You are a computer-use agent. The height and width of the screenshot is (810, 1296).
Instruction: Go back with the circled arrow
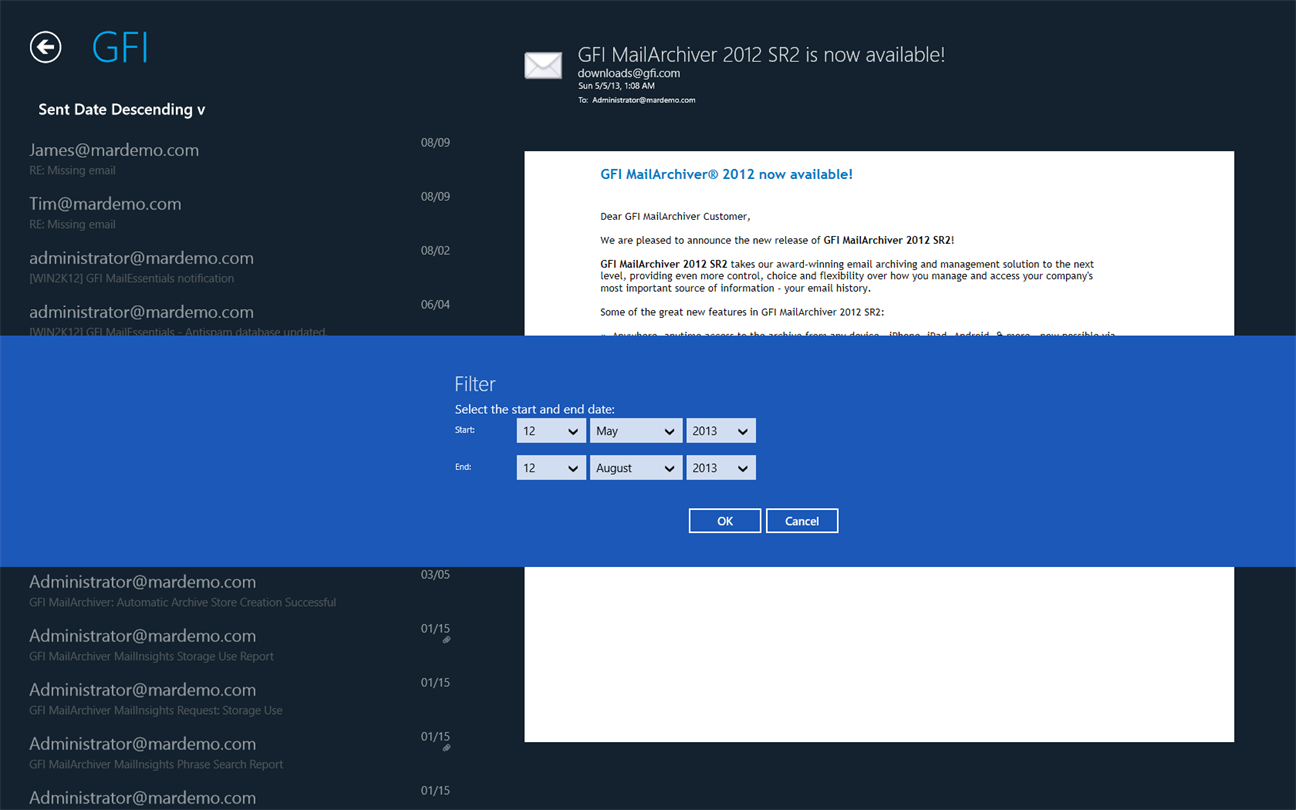click(x=45, y=47)
